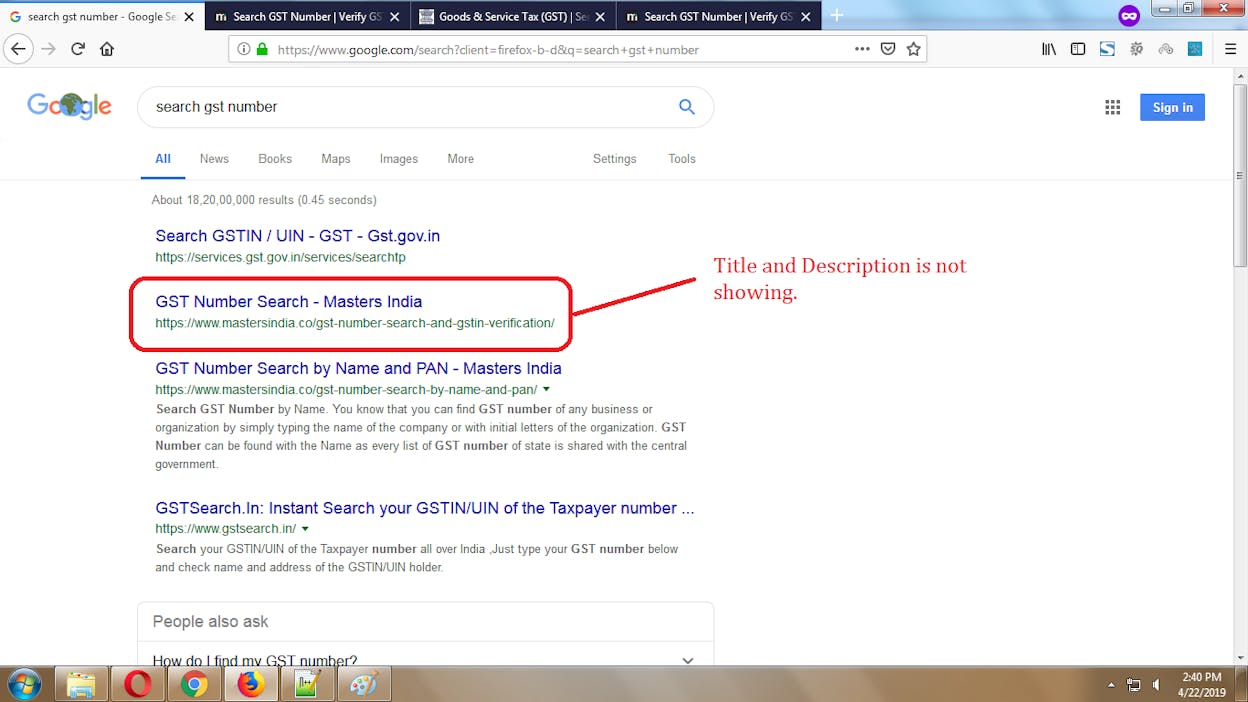Open the More search categories menu

[460, 159]
